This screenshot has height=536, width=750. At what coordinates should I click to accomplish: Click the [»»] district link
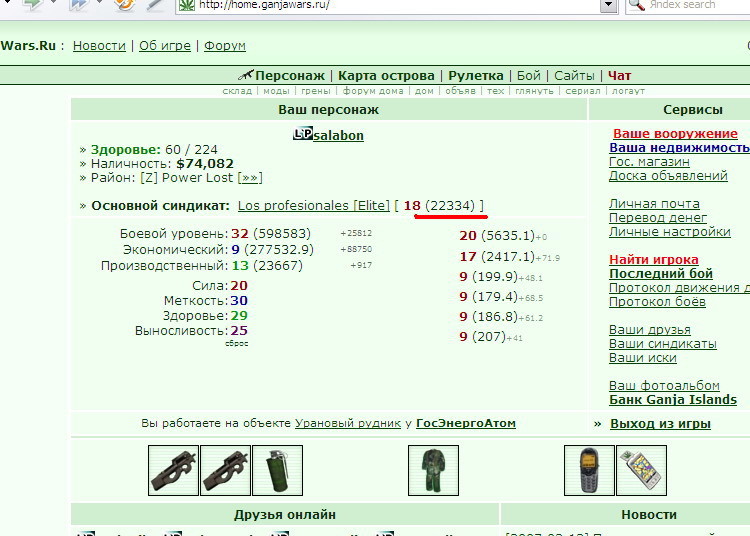pyautogui.click(x=250, y=178)
